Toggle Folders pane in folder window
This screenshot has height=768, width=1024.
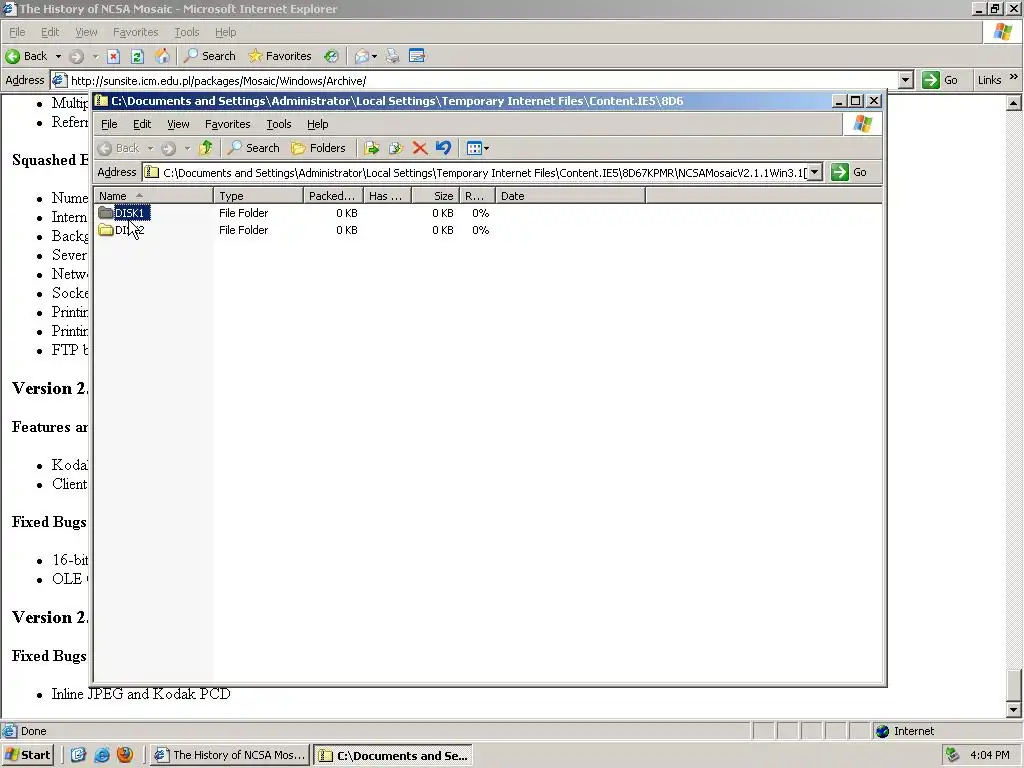click(318, 148)
